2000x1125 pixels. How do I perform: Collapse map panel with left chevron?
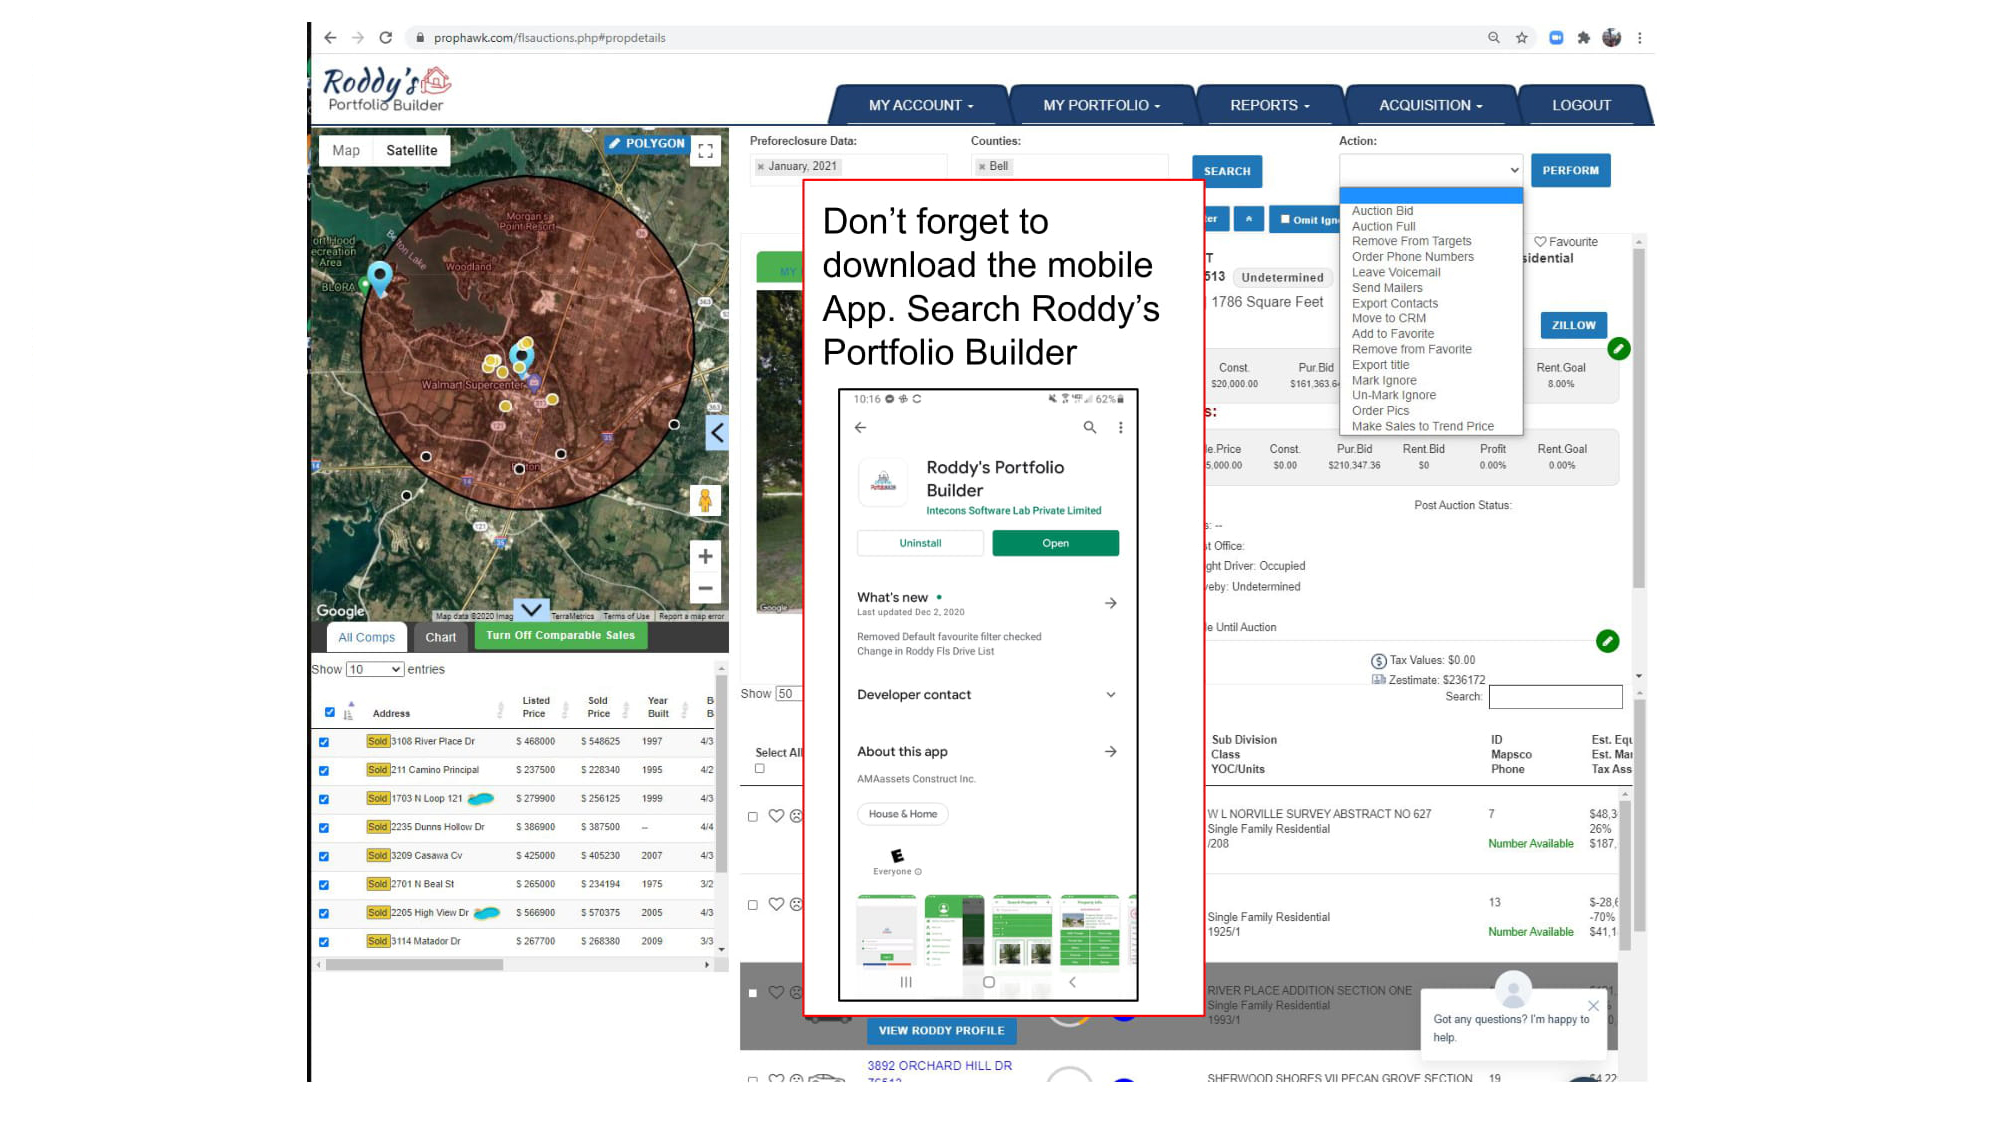click(717, 433)
